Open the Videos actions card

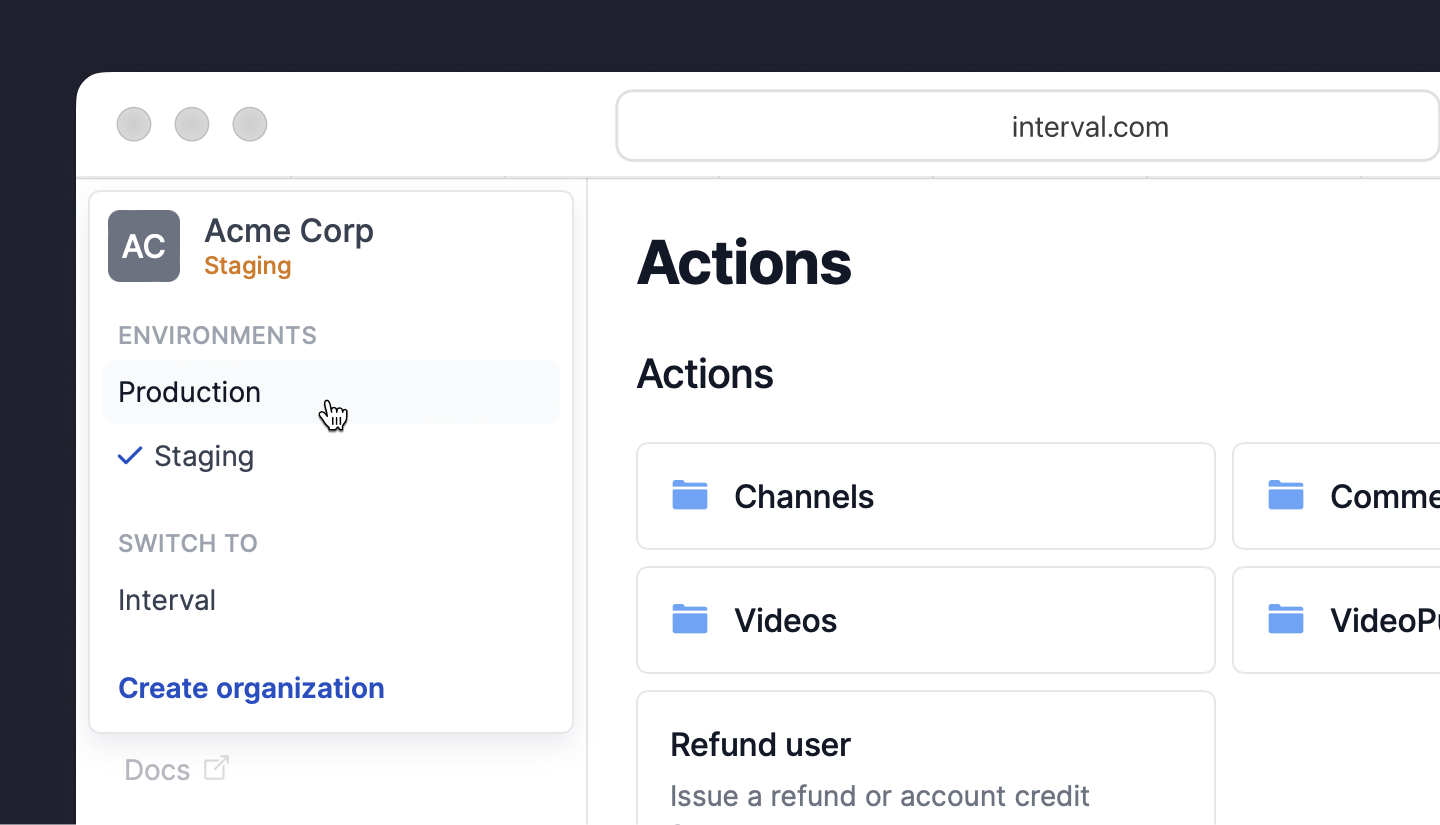[x=925, y=619]
